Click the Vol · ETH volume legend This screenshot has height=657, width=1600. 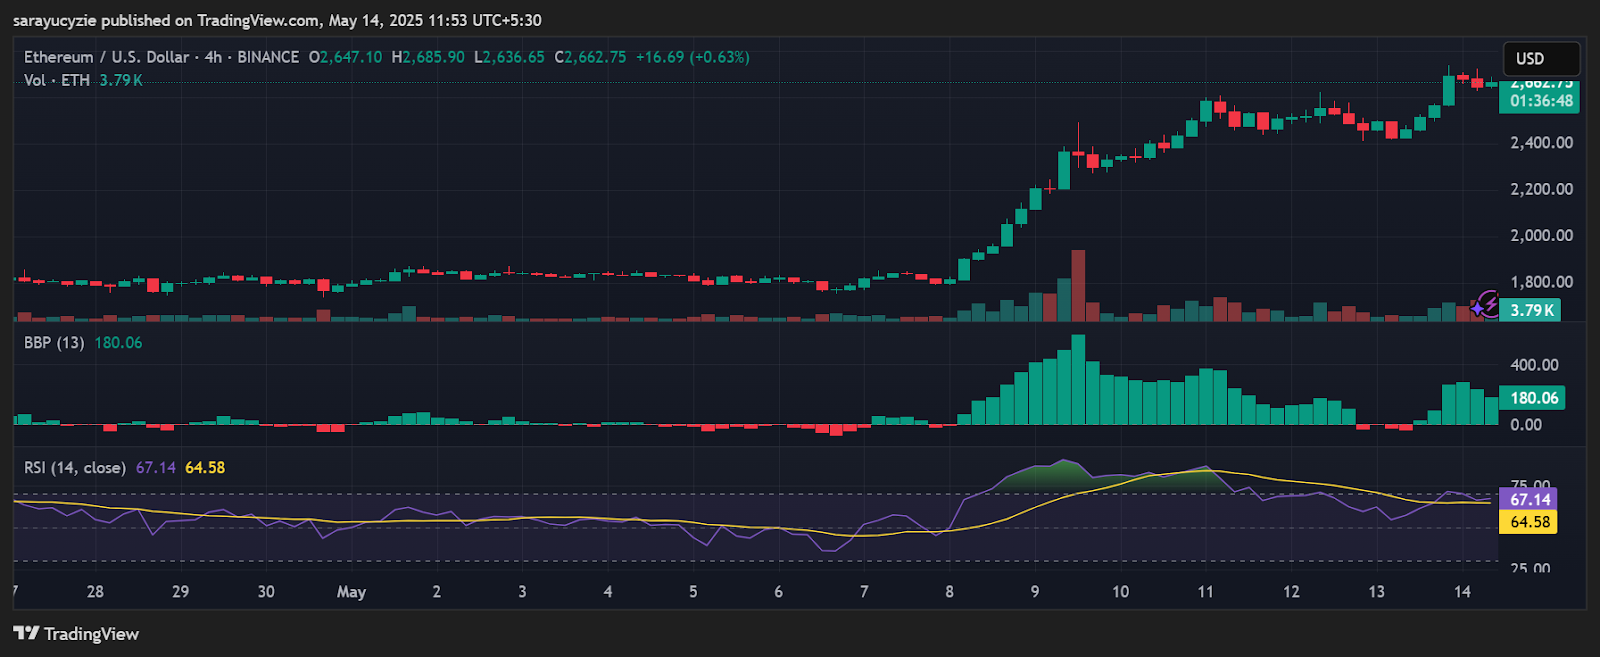click(x=57, y=80)
